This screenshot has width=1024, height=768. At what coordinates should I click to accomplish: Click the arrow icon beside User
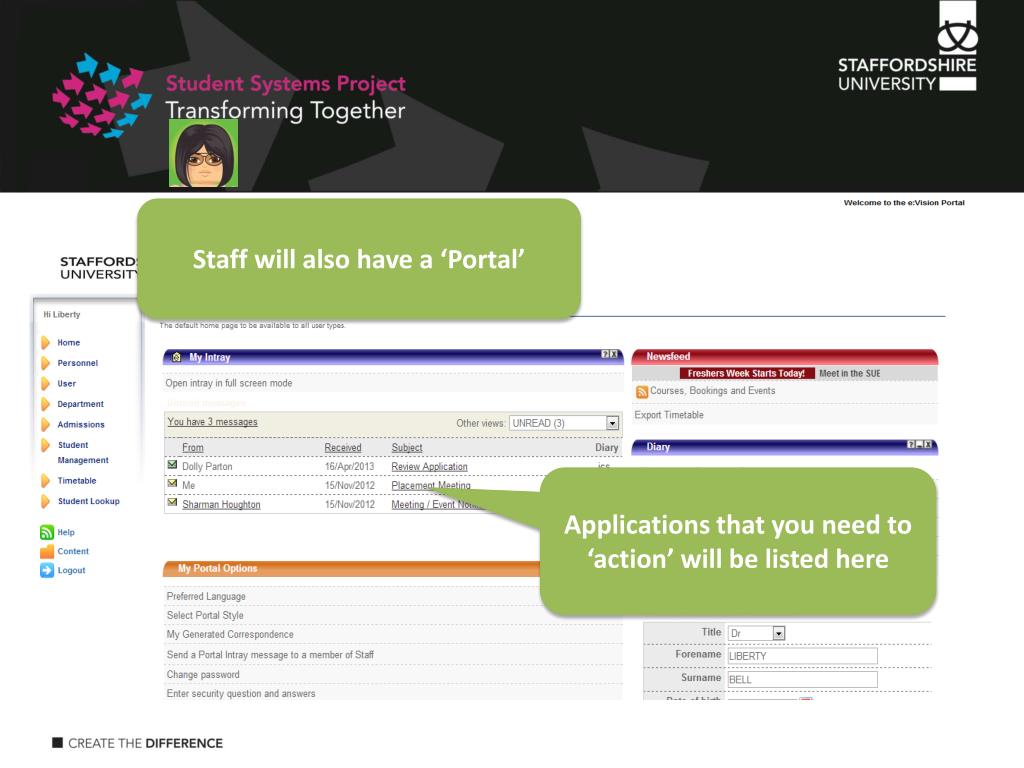click(x=45, y=383)
